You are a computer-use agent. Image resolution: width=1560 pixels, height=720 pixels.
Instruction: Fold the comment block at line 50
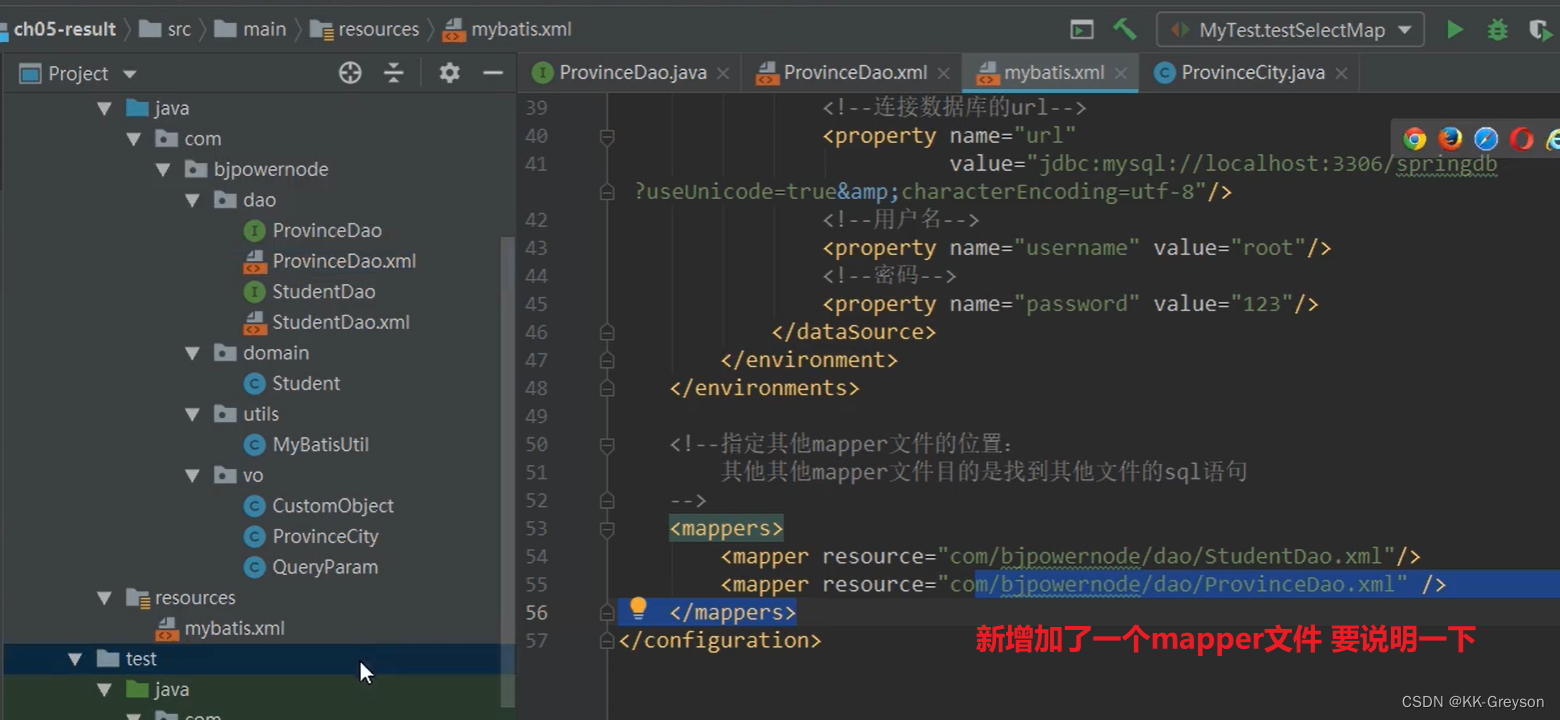pyautogui.click(x=606, y=444)
